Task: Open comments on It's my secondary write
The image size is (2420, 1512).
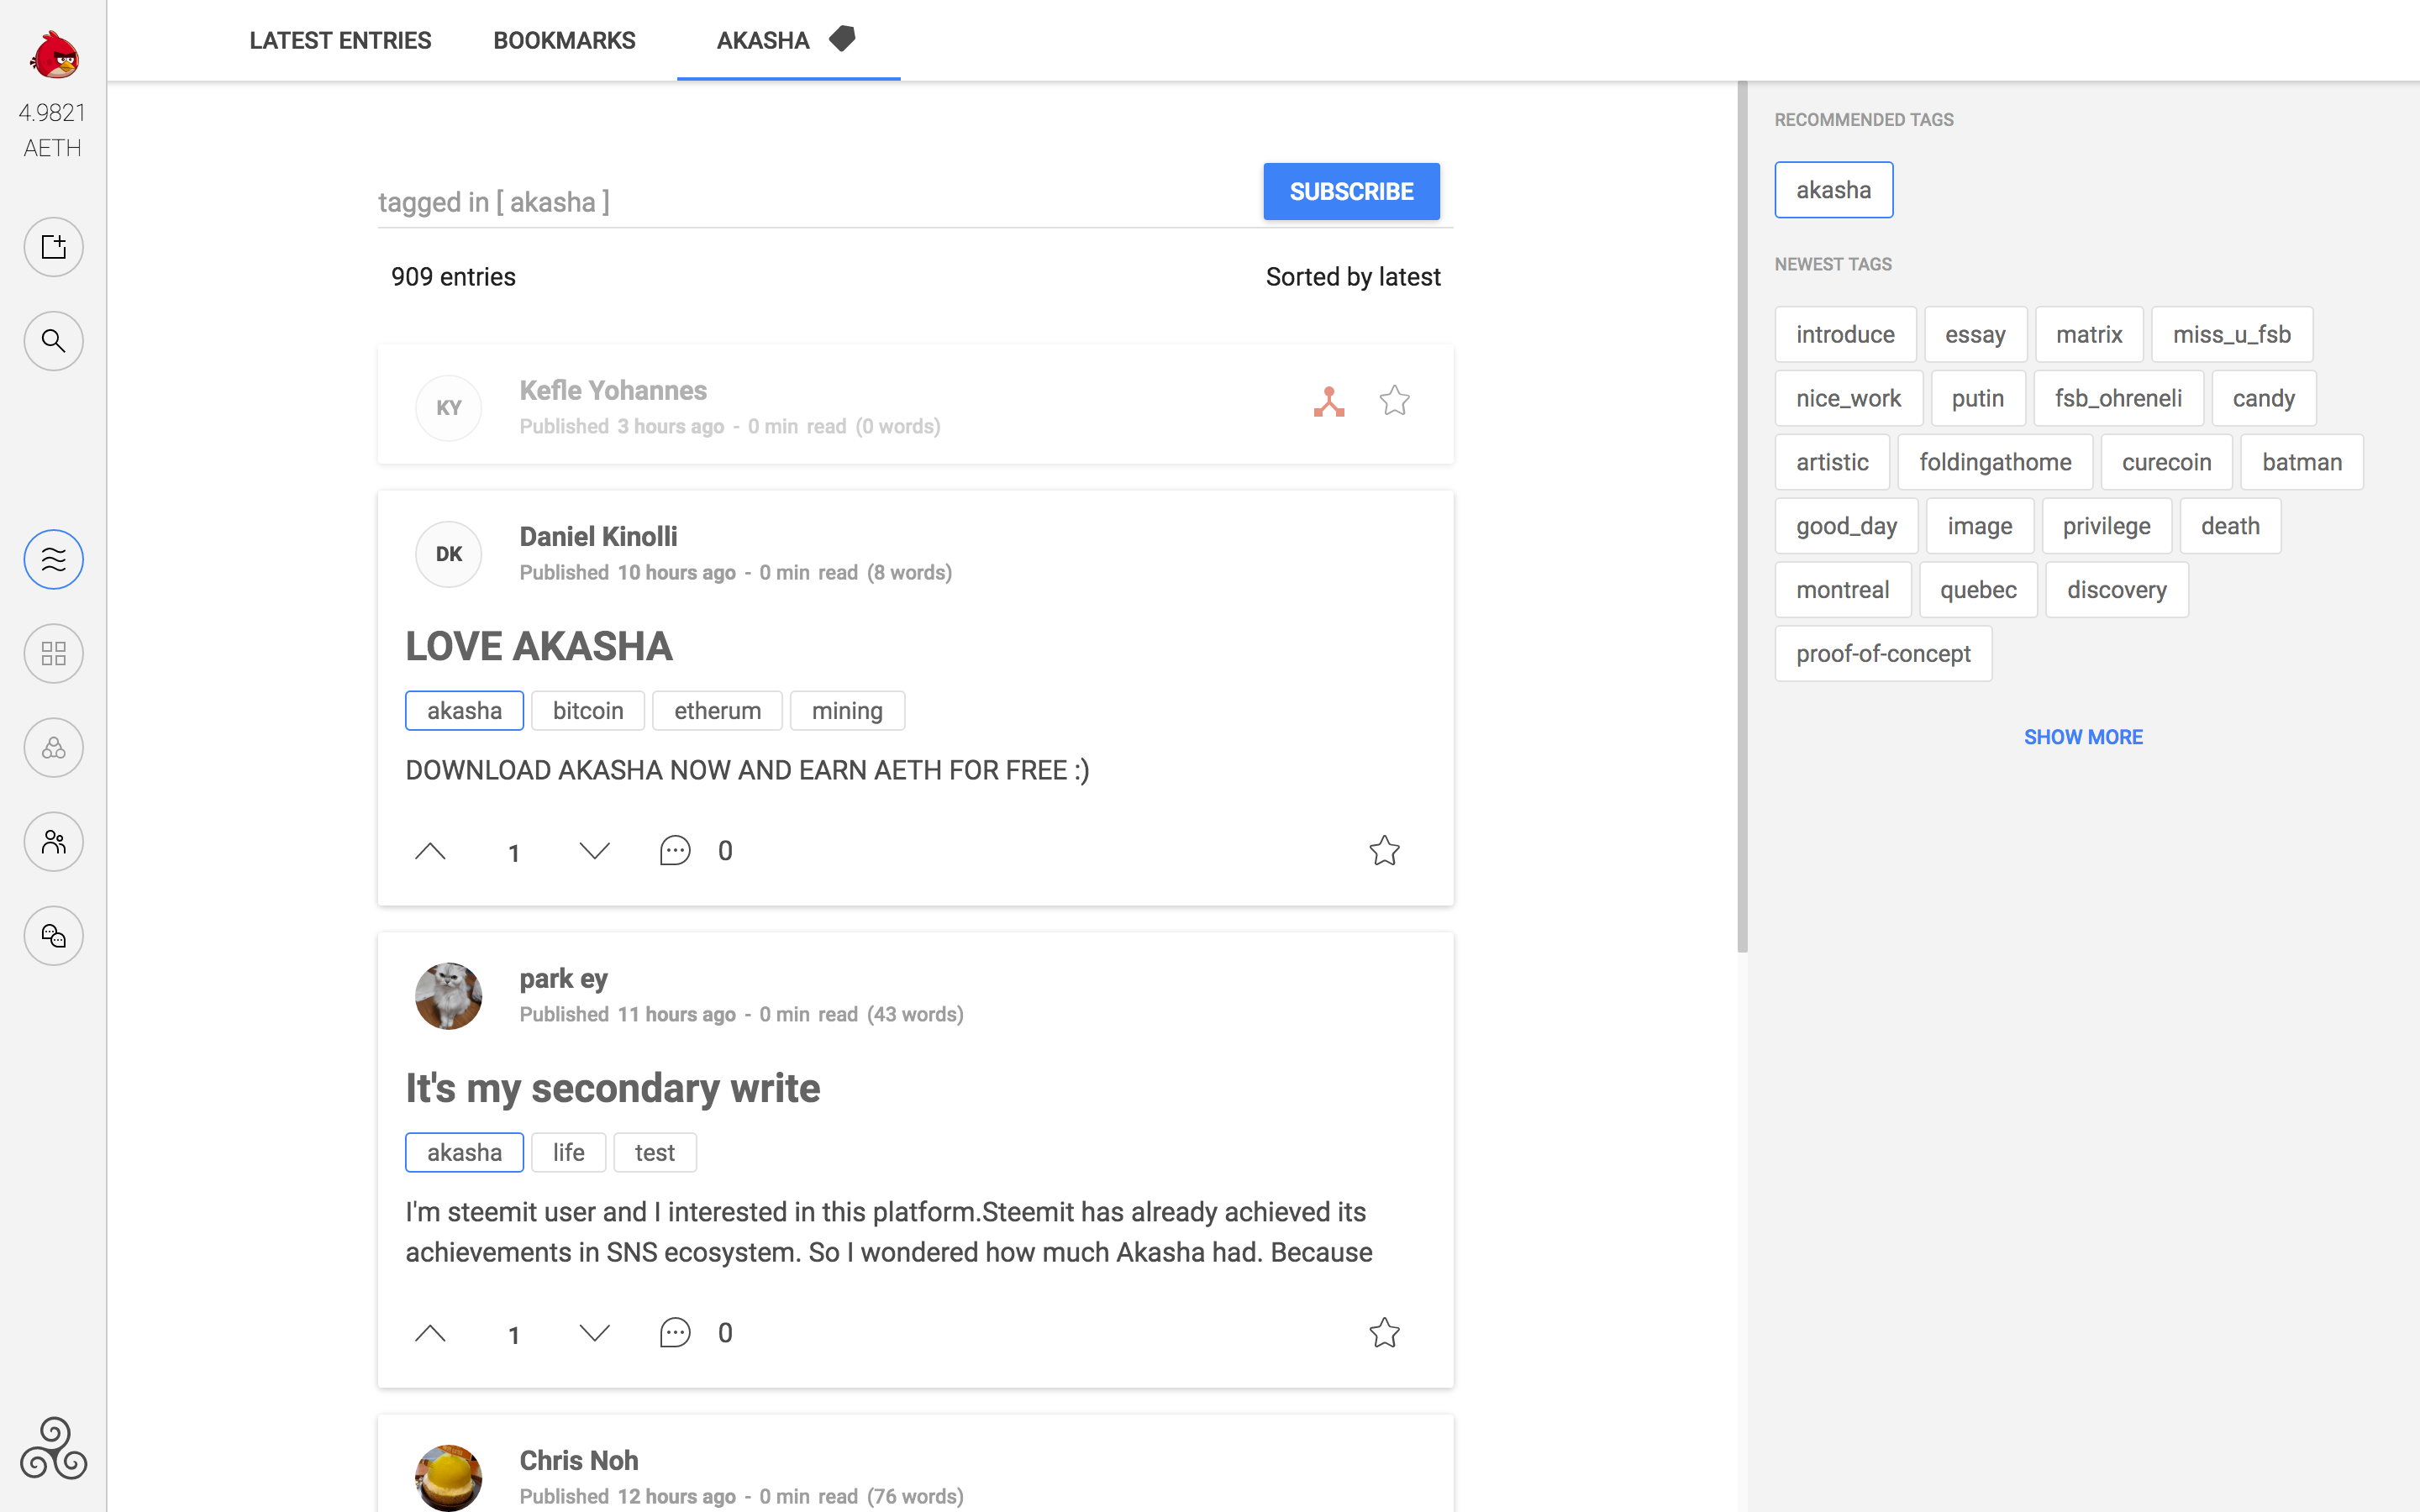Action: 675,1333
